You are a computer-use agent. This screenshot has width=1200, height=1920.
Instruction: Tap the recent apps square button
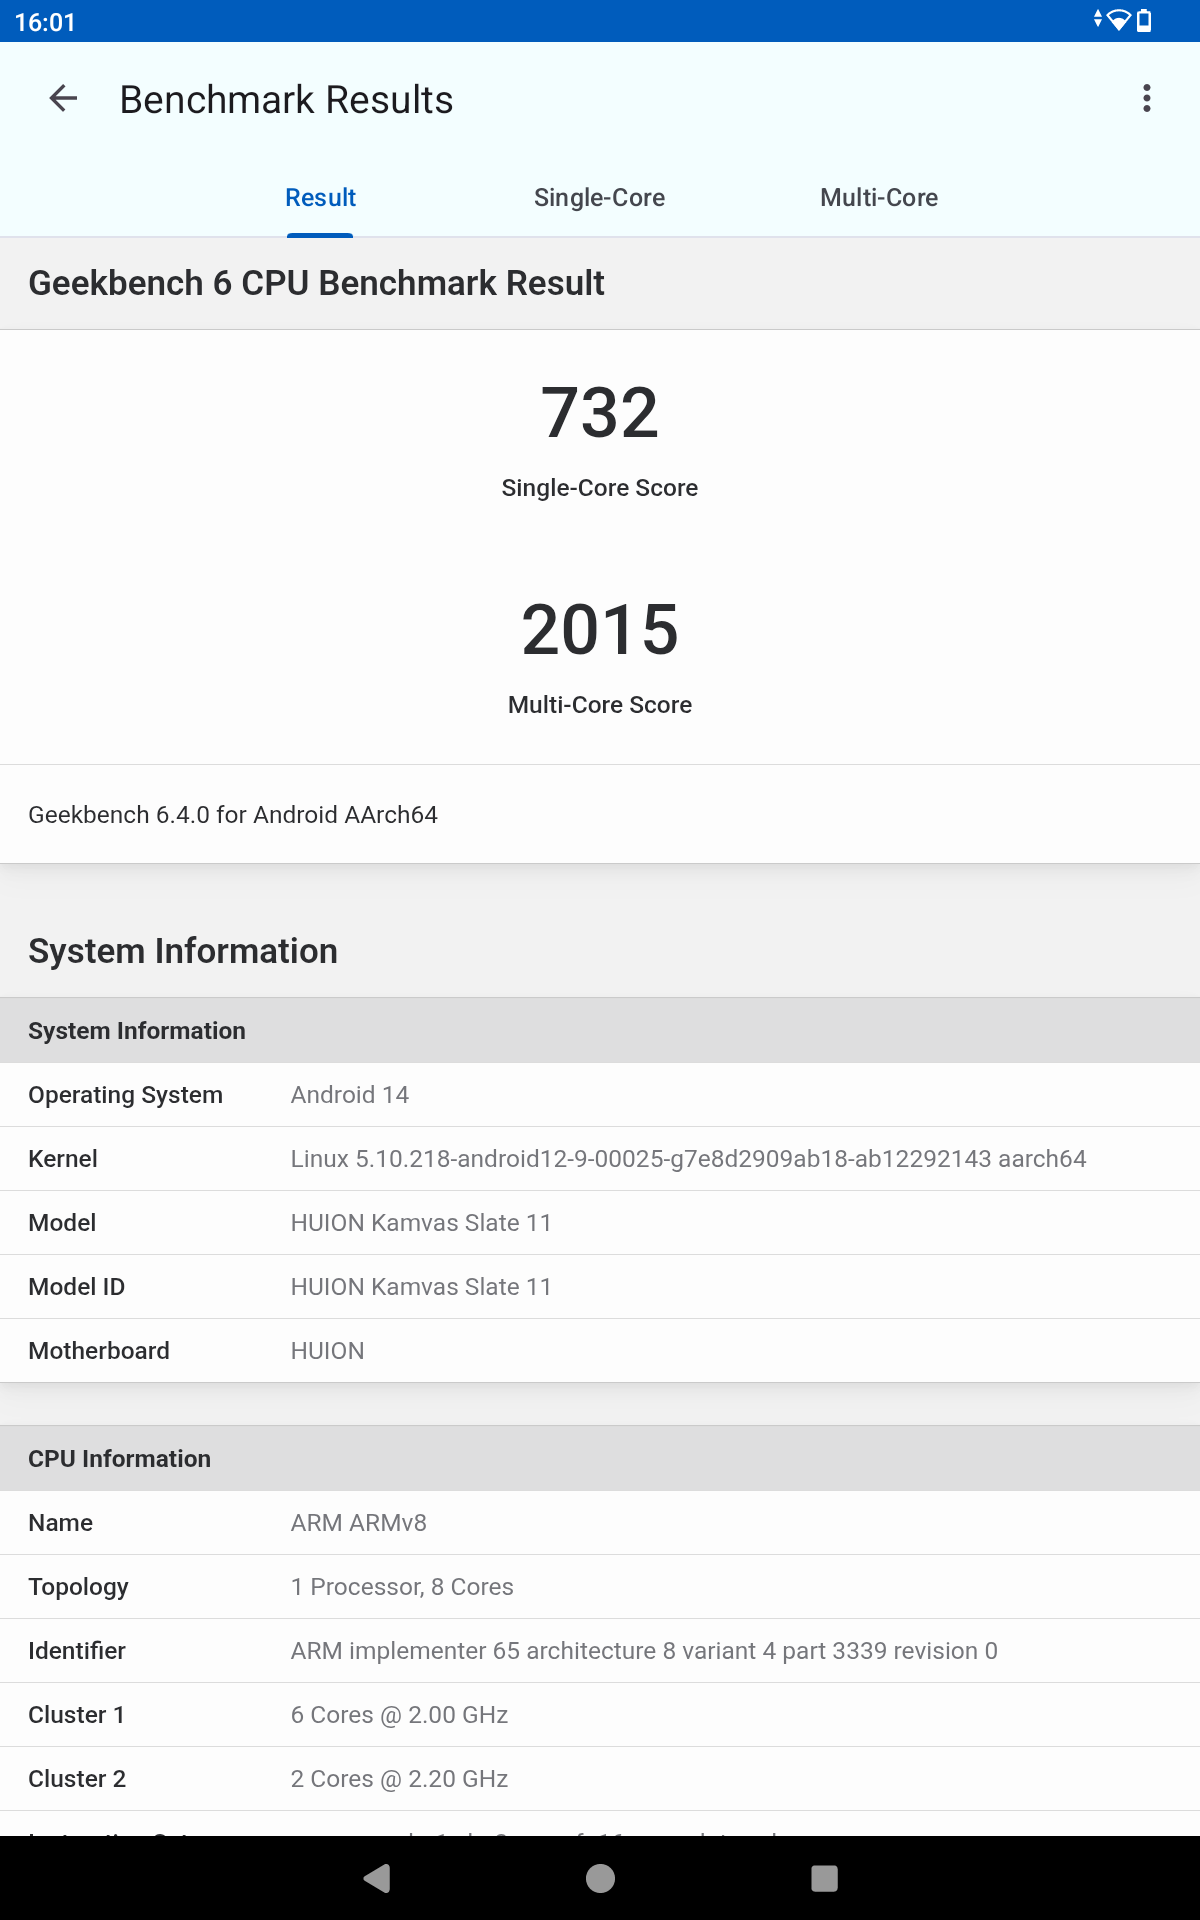click(824, 1878)
